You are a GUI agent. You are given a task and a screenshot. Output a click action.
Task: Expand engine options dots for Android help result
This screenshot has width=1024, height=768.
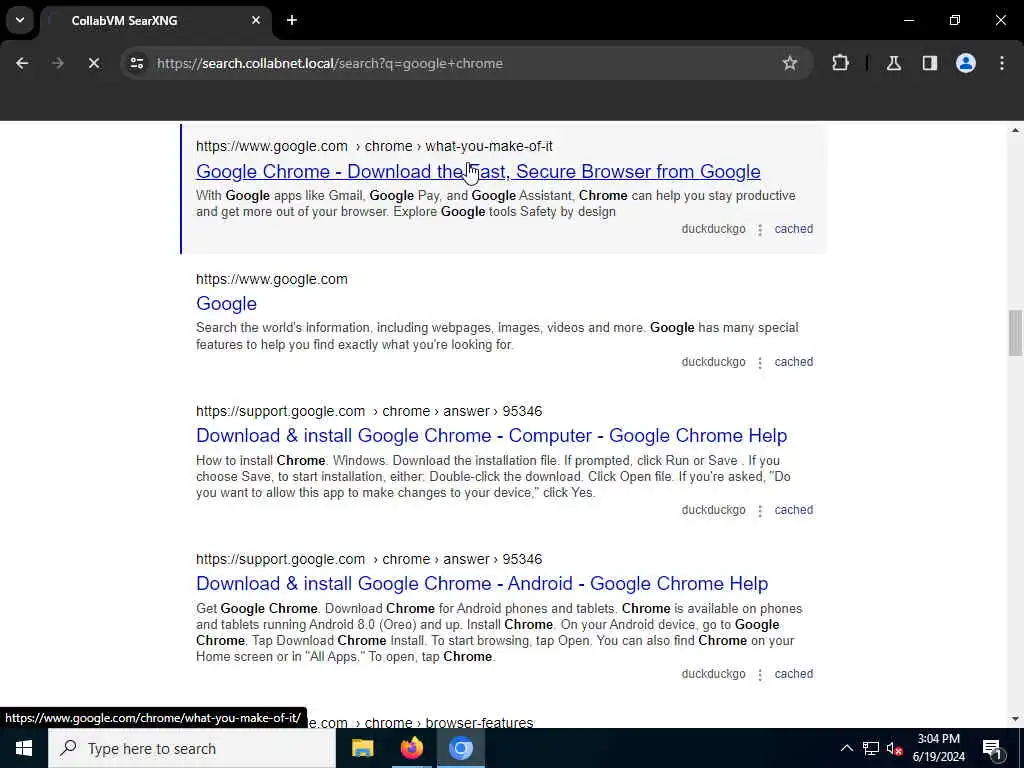point(760,675)
